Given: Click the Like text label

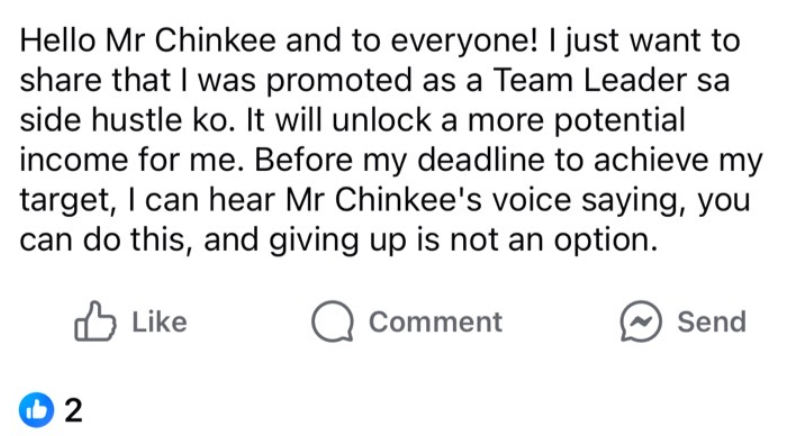Looking at the screenshot, I should [x=160, y=322].
